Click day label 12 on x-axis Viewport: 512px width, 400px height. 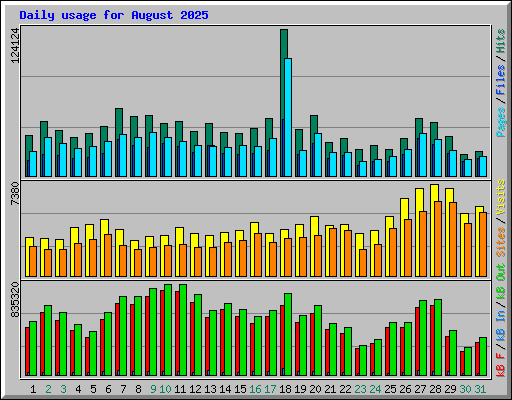tap(195, 389)
